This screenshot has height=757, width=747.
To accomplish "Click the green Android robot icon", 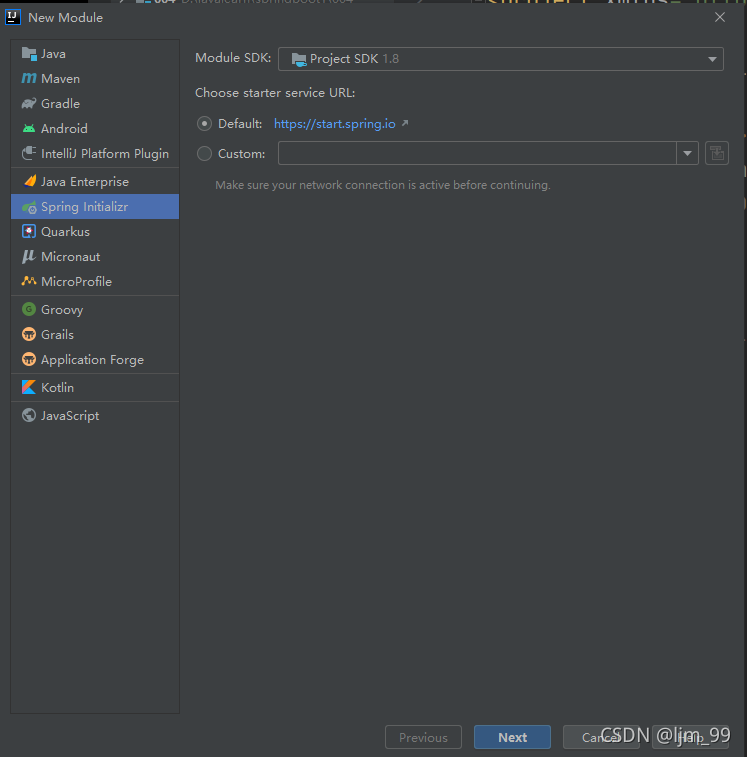I will pos(29,128).
